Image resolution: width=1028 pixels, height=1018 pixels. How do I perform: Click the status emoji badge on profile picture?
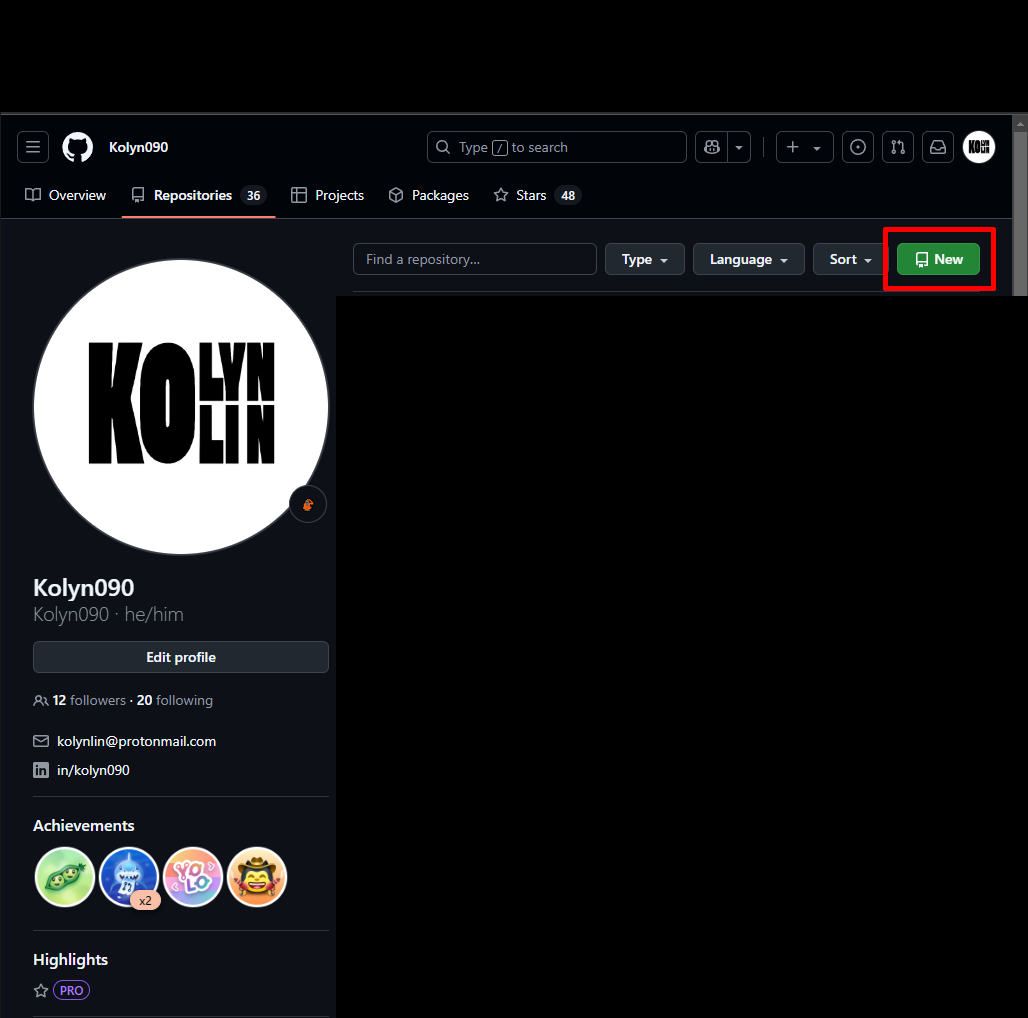(308, 504)
